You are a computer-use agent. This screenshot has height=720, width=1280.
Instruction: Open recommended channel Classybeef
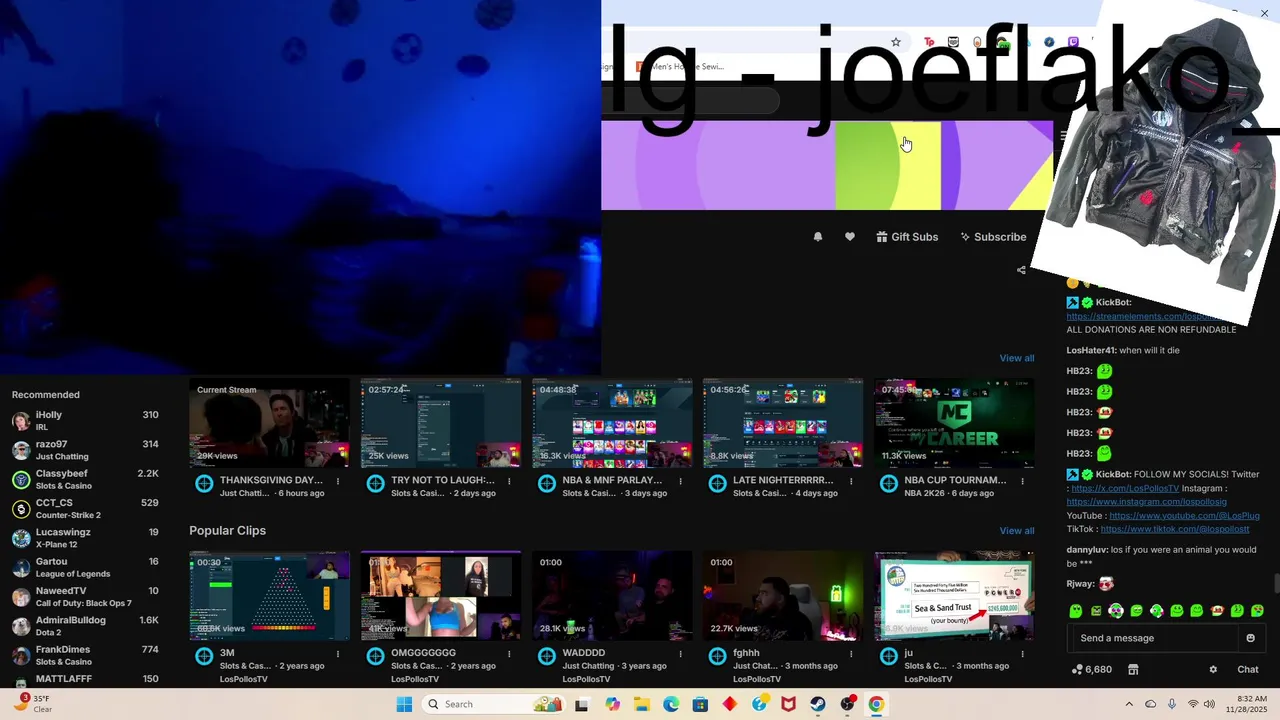click(85, 479)
